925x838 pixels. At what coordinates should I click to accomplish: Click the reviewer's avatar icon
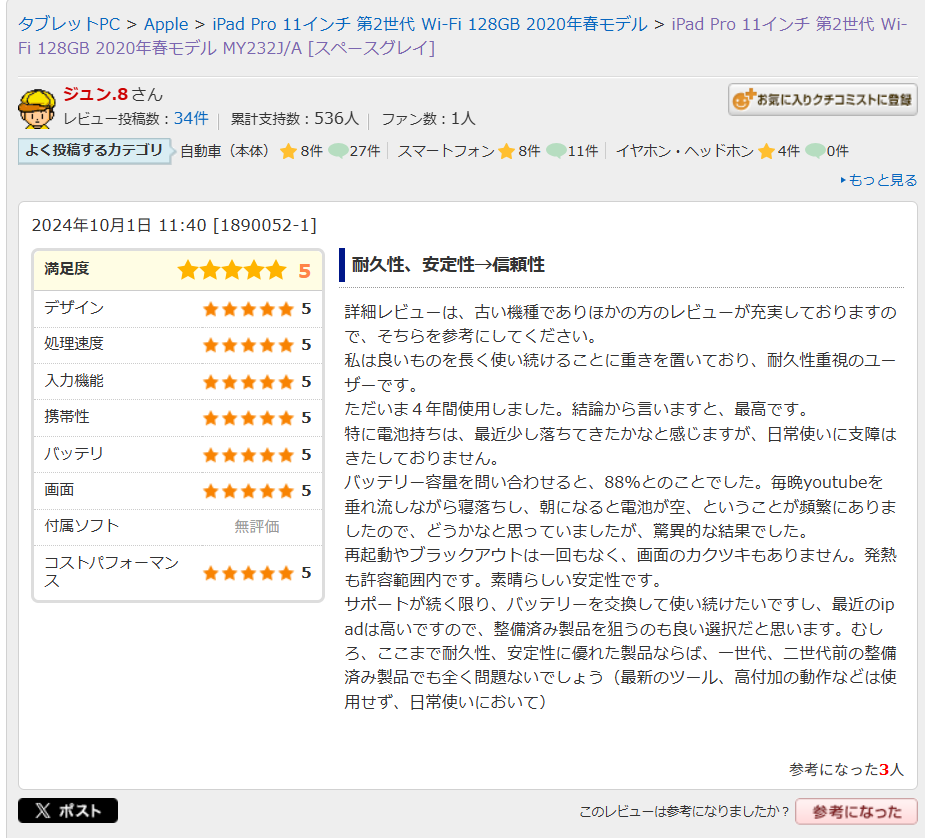pos(37,109)
